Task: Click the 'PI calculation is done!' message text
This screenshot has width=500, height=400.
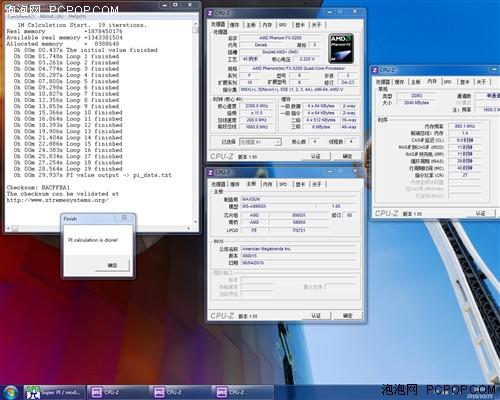Action: [93, 240]
